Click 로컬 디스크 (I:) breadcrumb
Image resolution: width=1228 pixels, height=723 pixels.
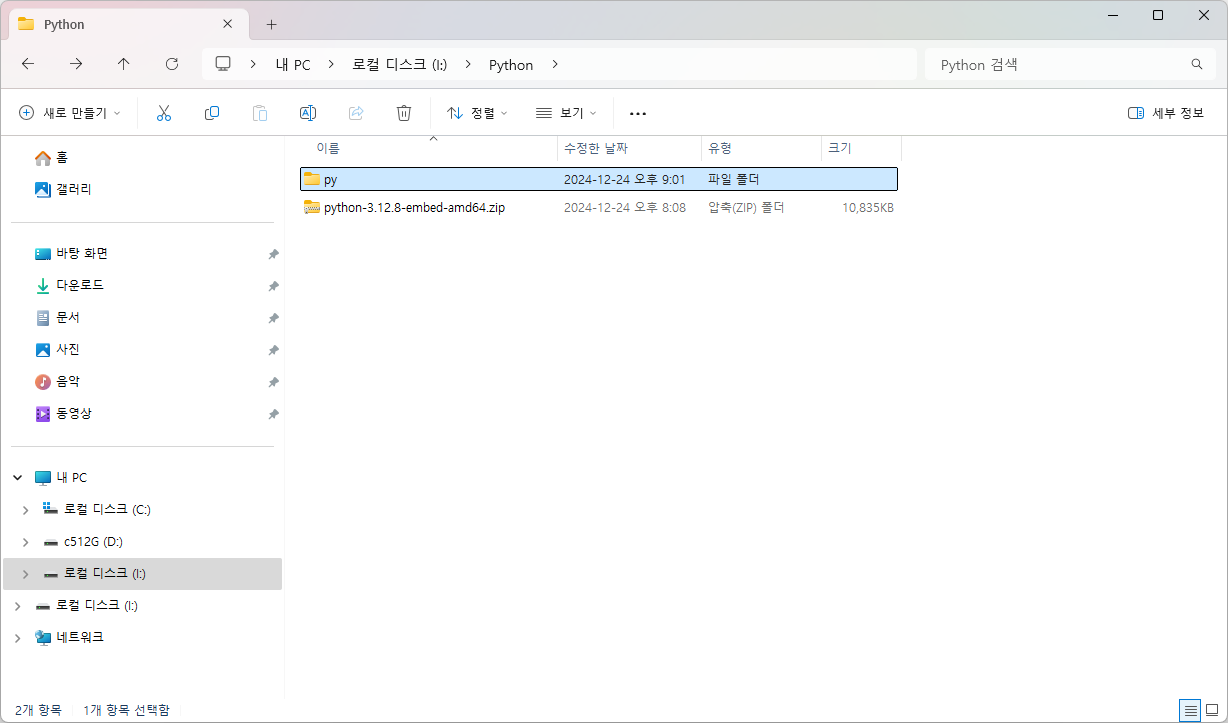click(400, 64)
